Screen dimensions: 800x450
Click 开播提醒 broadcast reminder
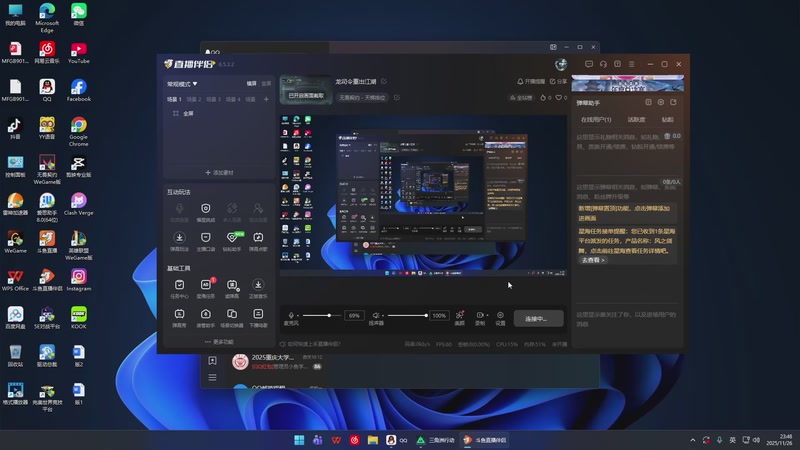point(531,81)
